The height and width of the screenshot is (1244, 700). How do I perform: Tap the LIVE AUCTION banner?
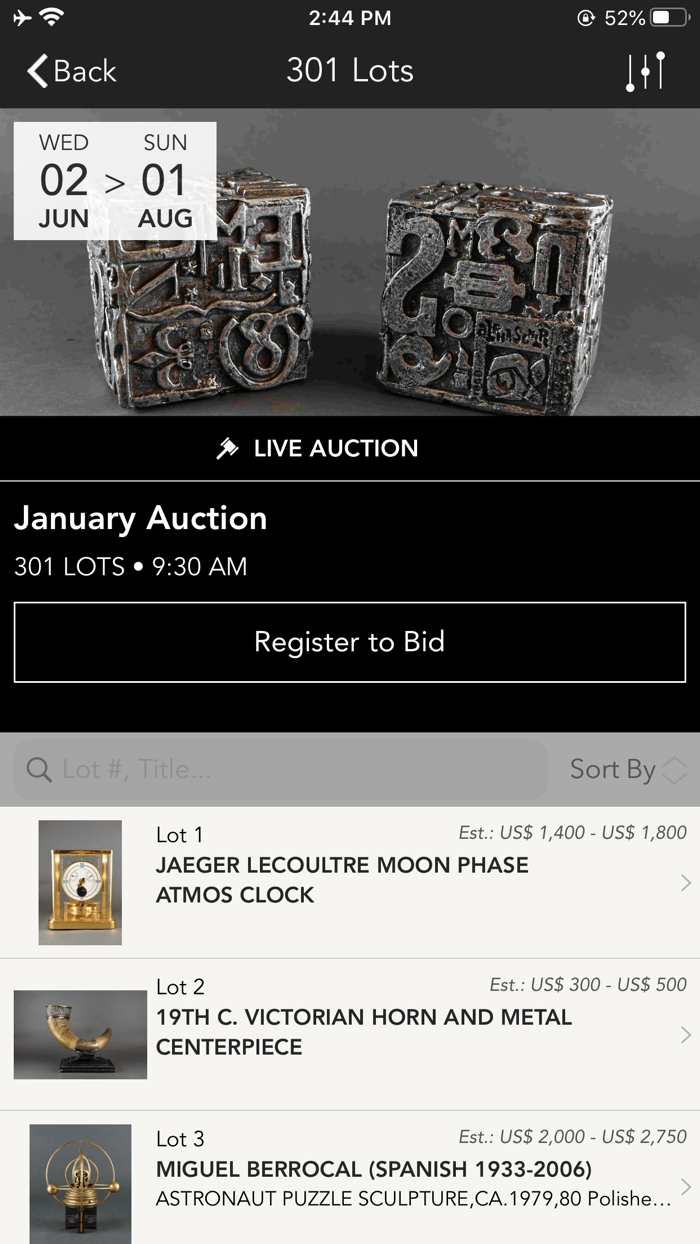click(350, 448)
